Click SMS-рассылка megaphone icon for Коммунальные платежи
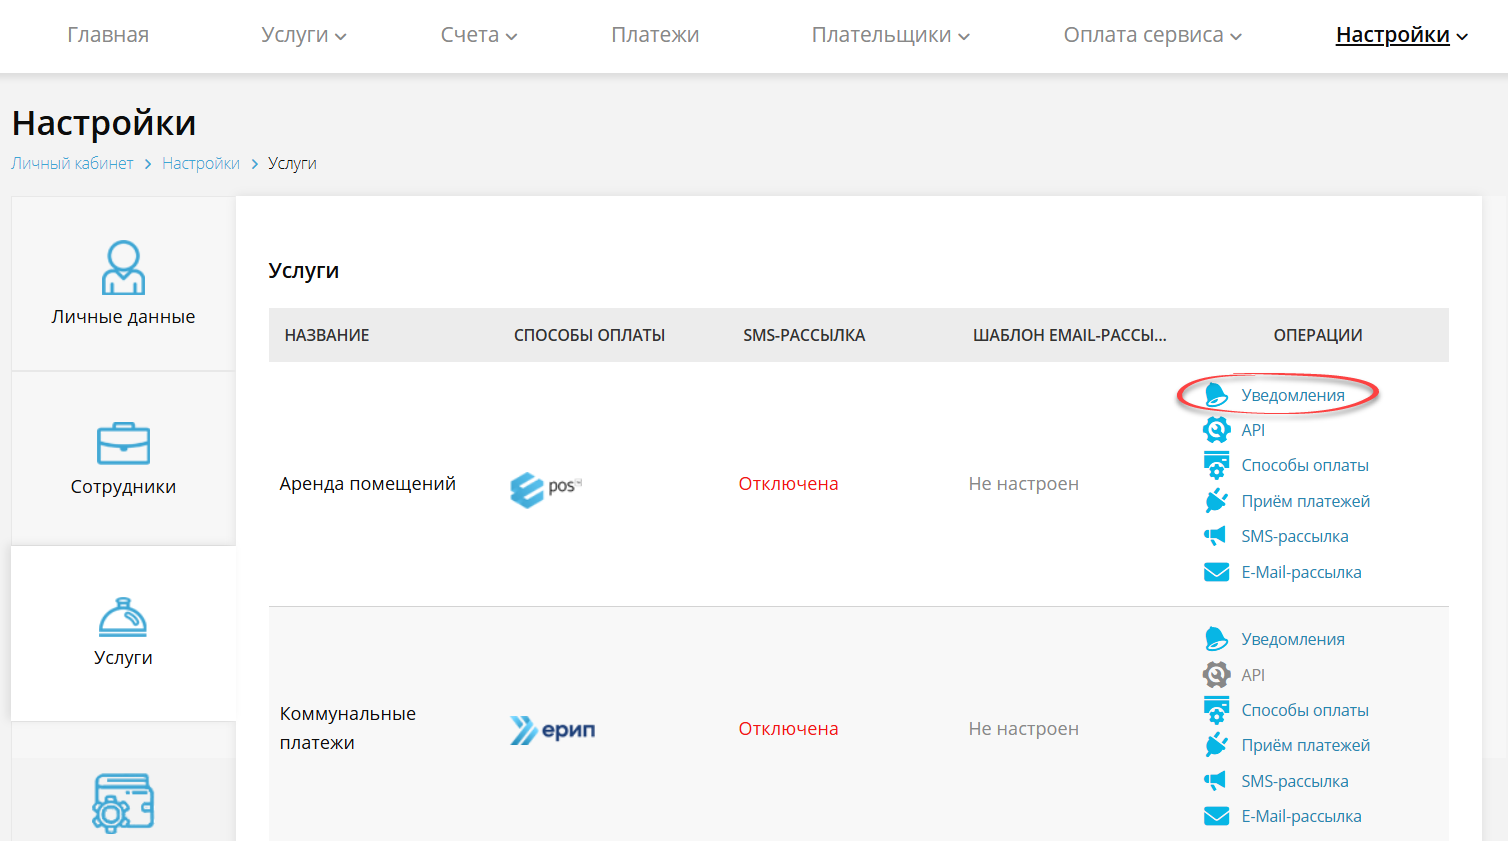Image resolution: width=1508 pixels, height=841 pixels. point(1216,781)
